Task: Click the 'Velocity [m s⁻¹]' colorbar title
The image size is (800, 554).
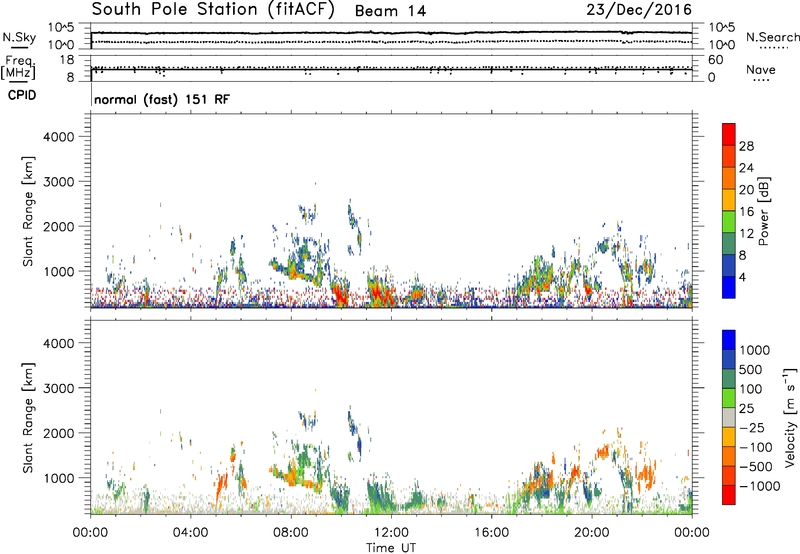Action: [789, 417]
